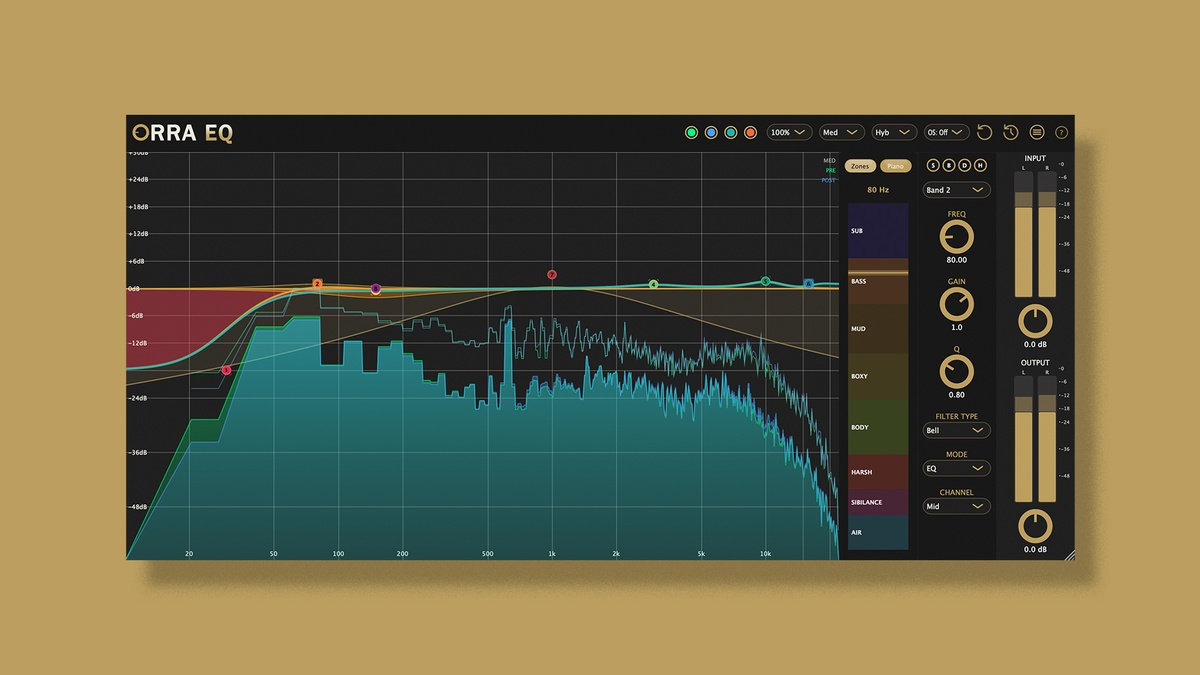This screenshot has width=1200, height=675.
Task: Toggle the S solo band button
Action: 933,165
